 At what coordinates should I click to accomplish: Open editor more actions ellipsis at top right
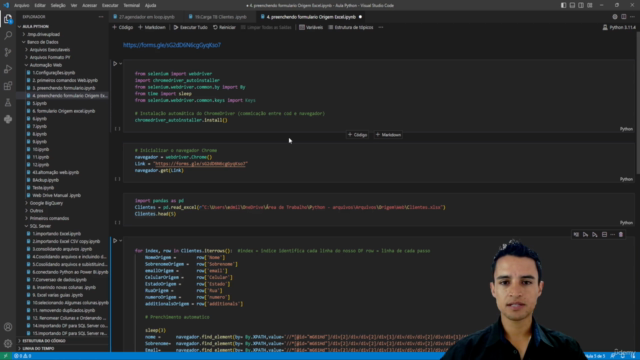click(632, 17)
